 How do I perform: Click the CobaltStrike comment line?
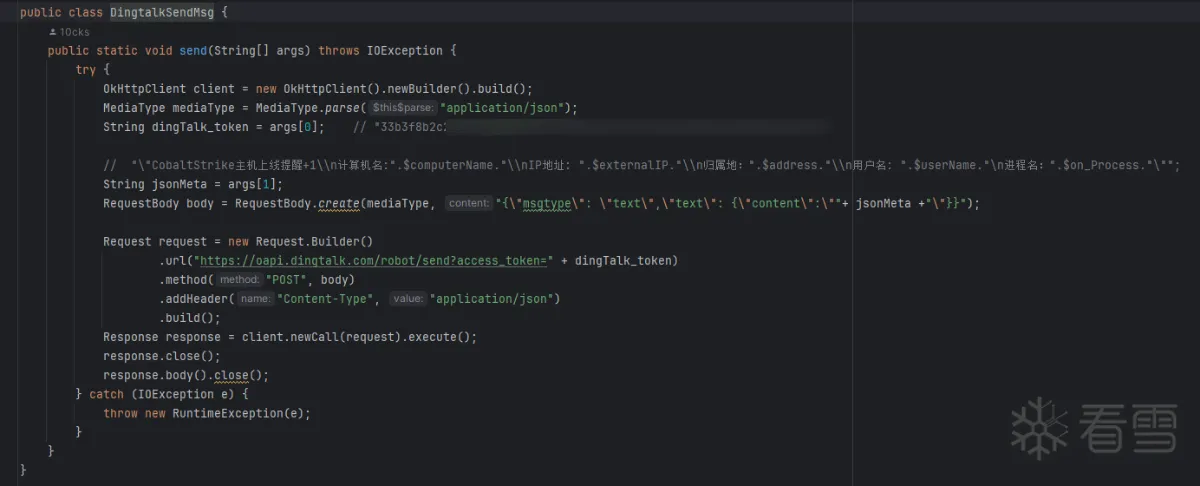[641, 165]
